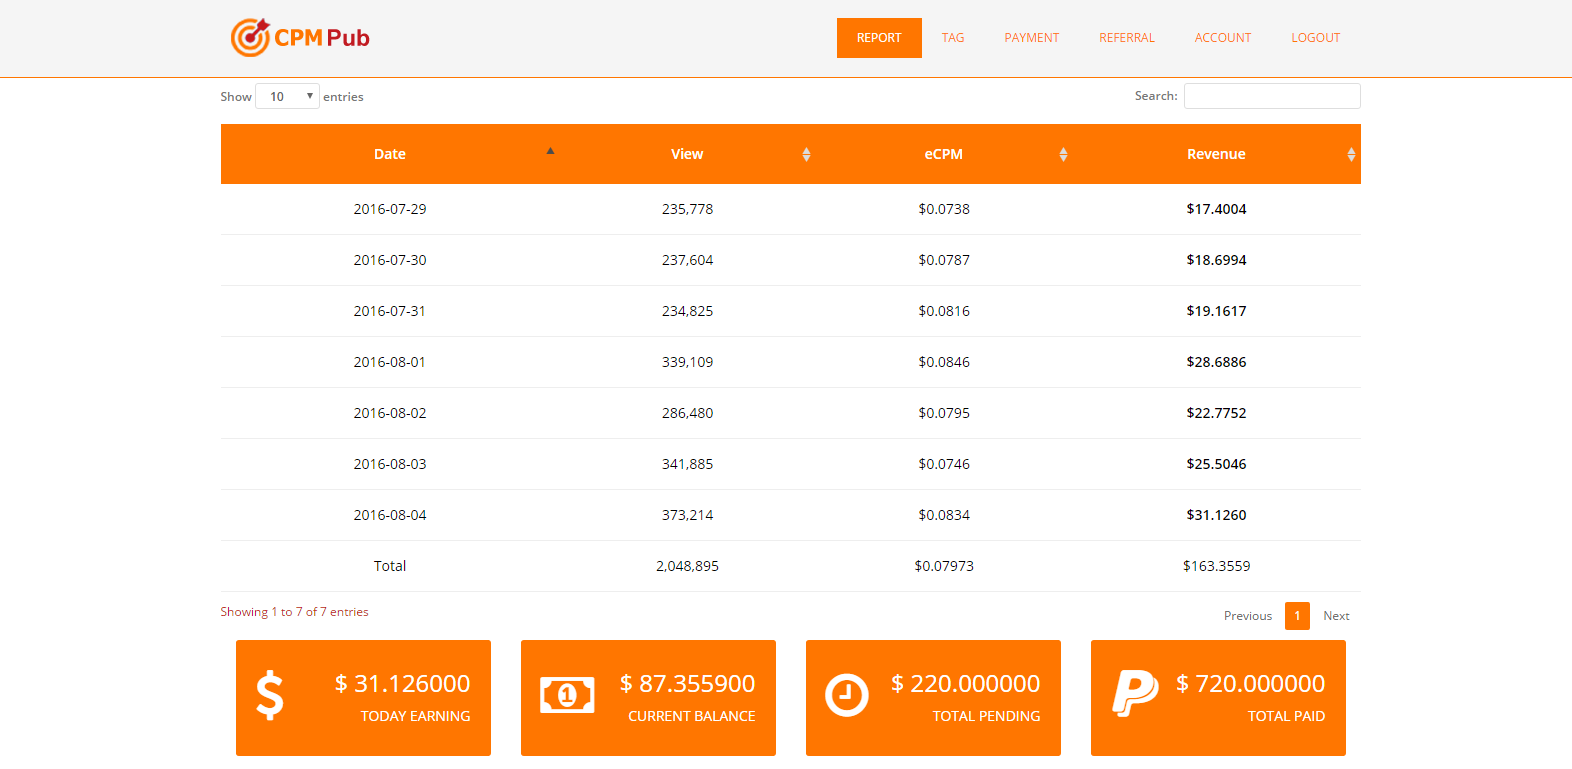Click the Revenue column header

click(x=1216, y=154)
